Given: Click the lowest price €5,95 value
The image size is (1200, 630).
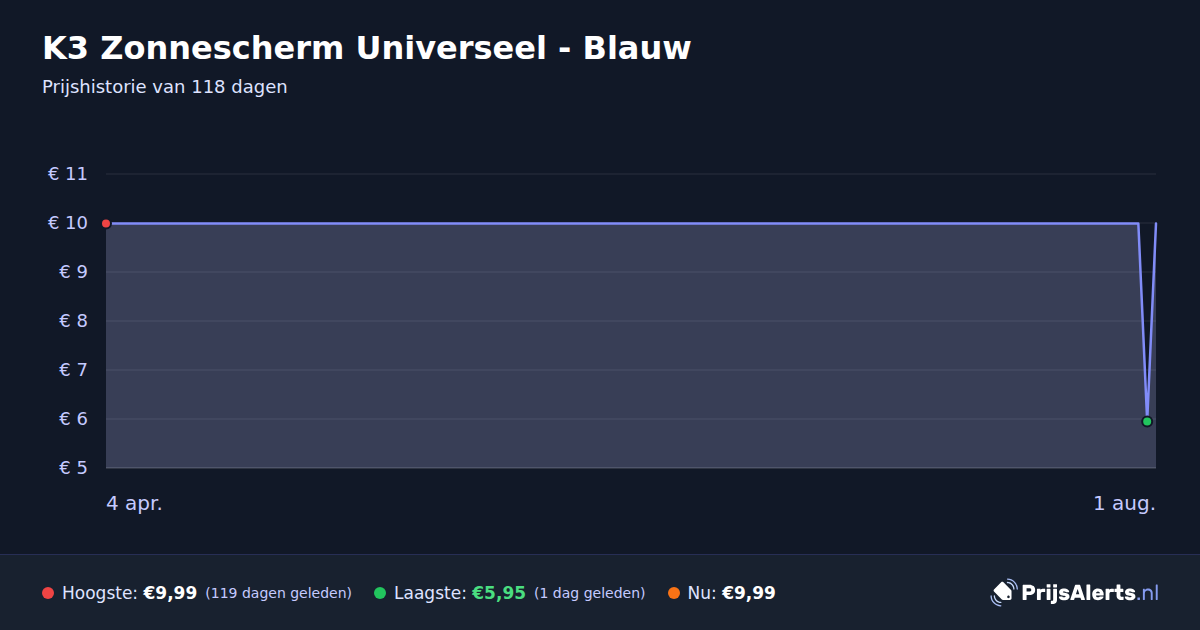Looking at the screenshot, I should tap(499, 593).
